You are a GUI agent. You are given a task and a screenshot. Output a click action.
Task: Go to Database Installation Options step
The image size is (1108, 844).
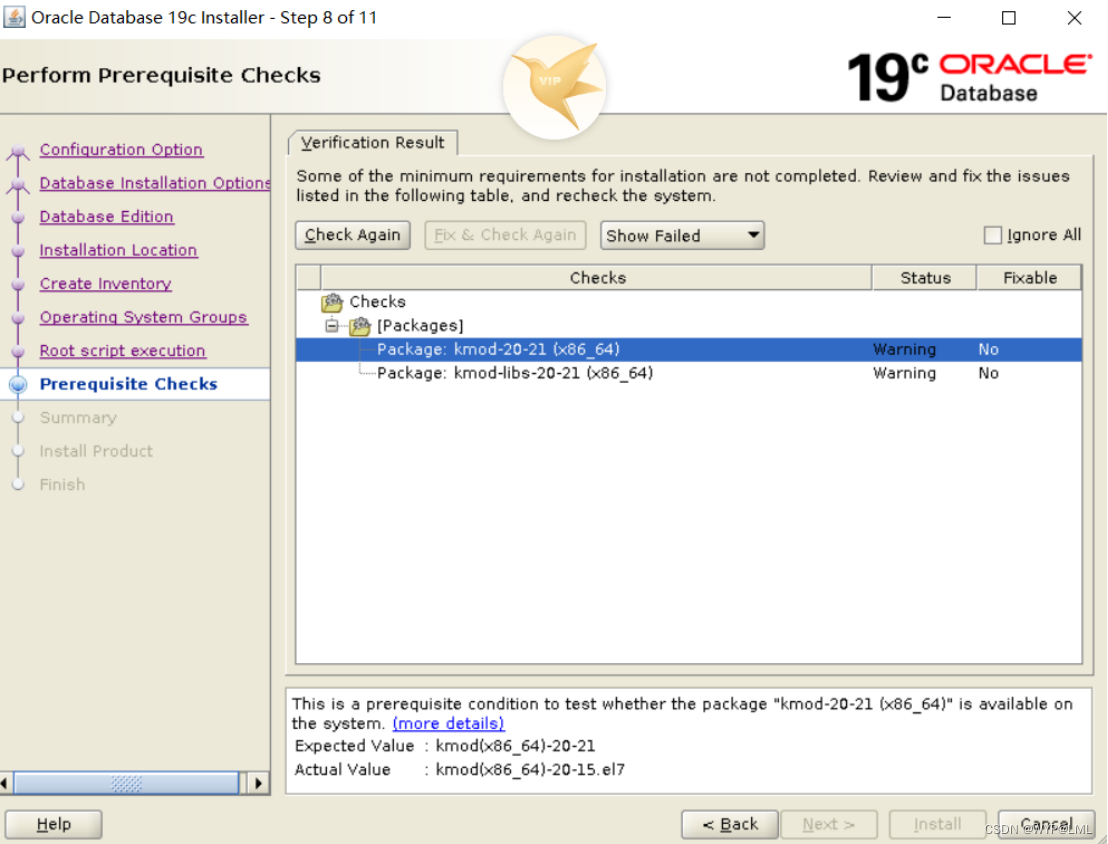click(155, 183)
